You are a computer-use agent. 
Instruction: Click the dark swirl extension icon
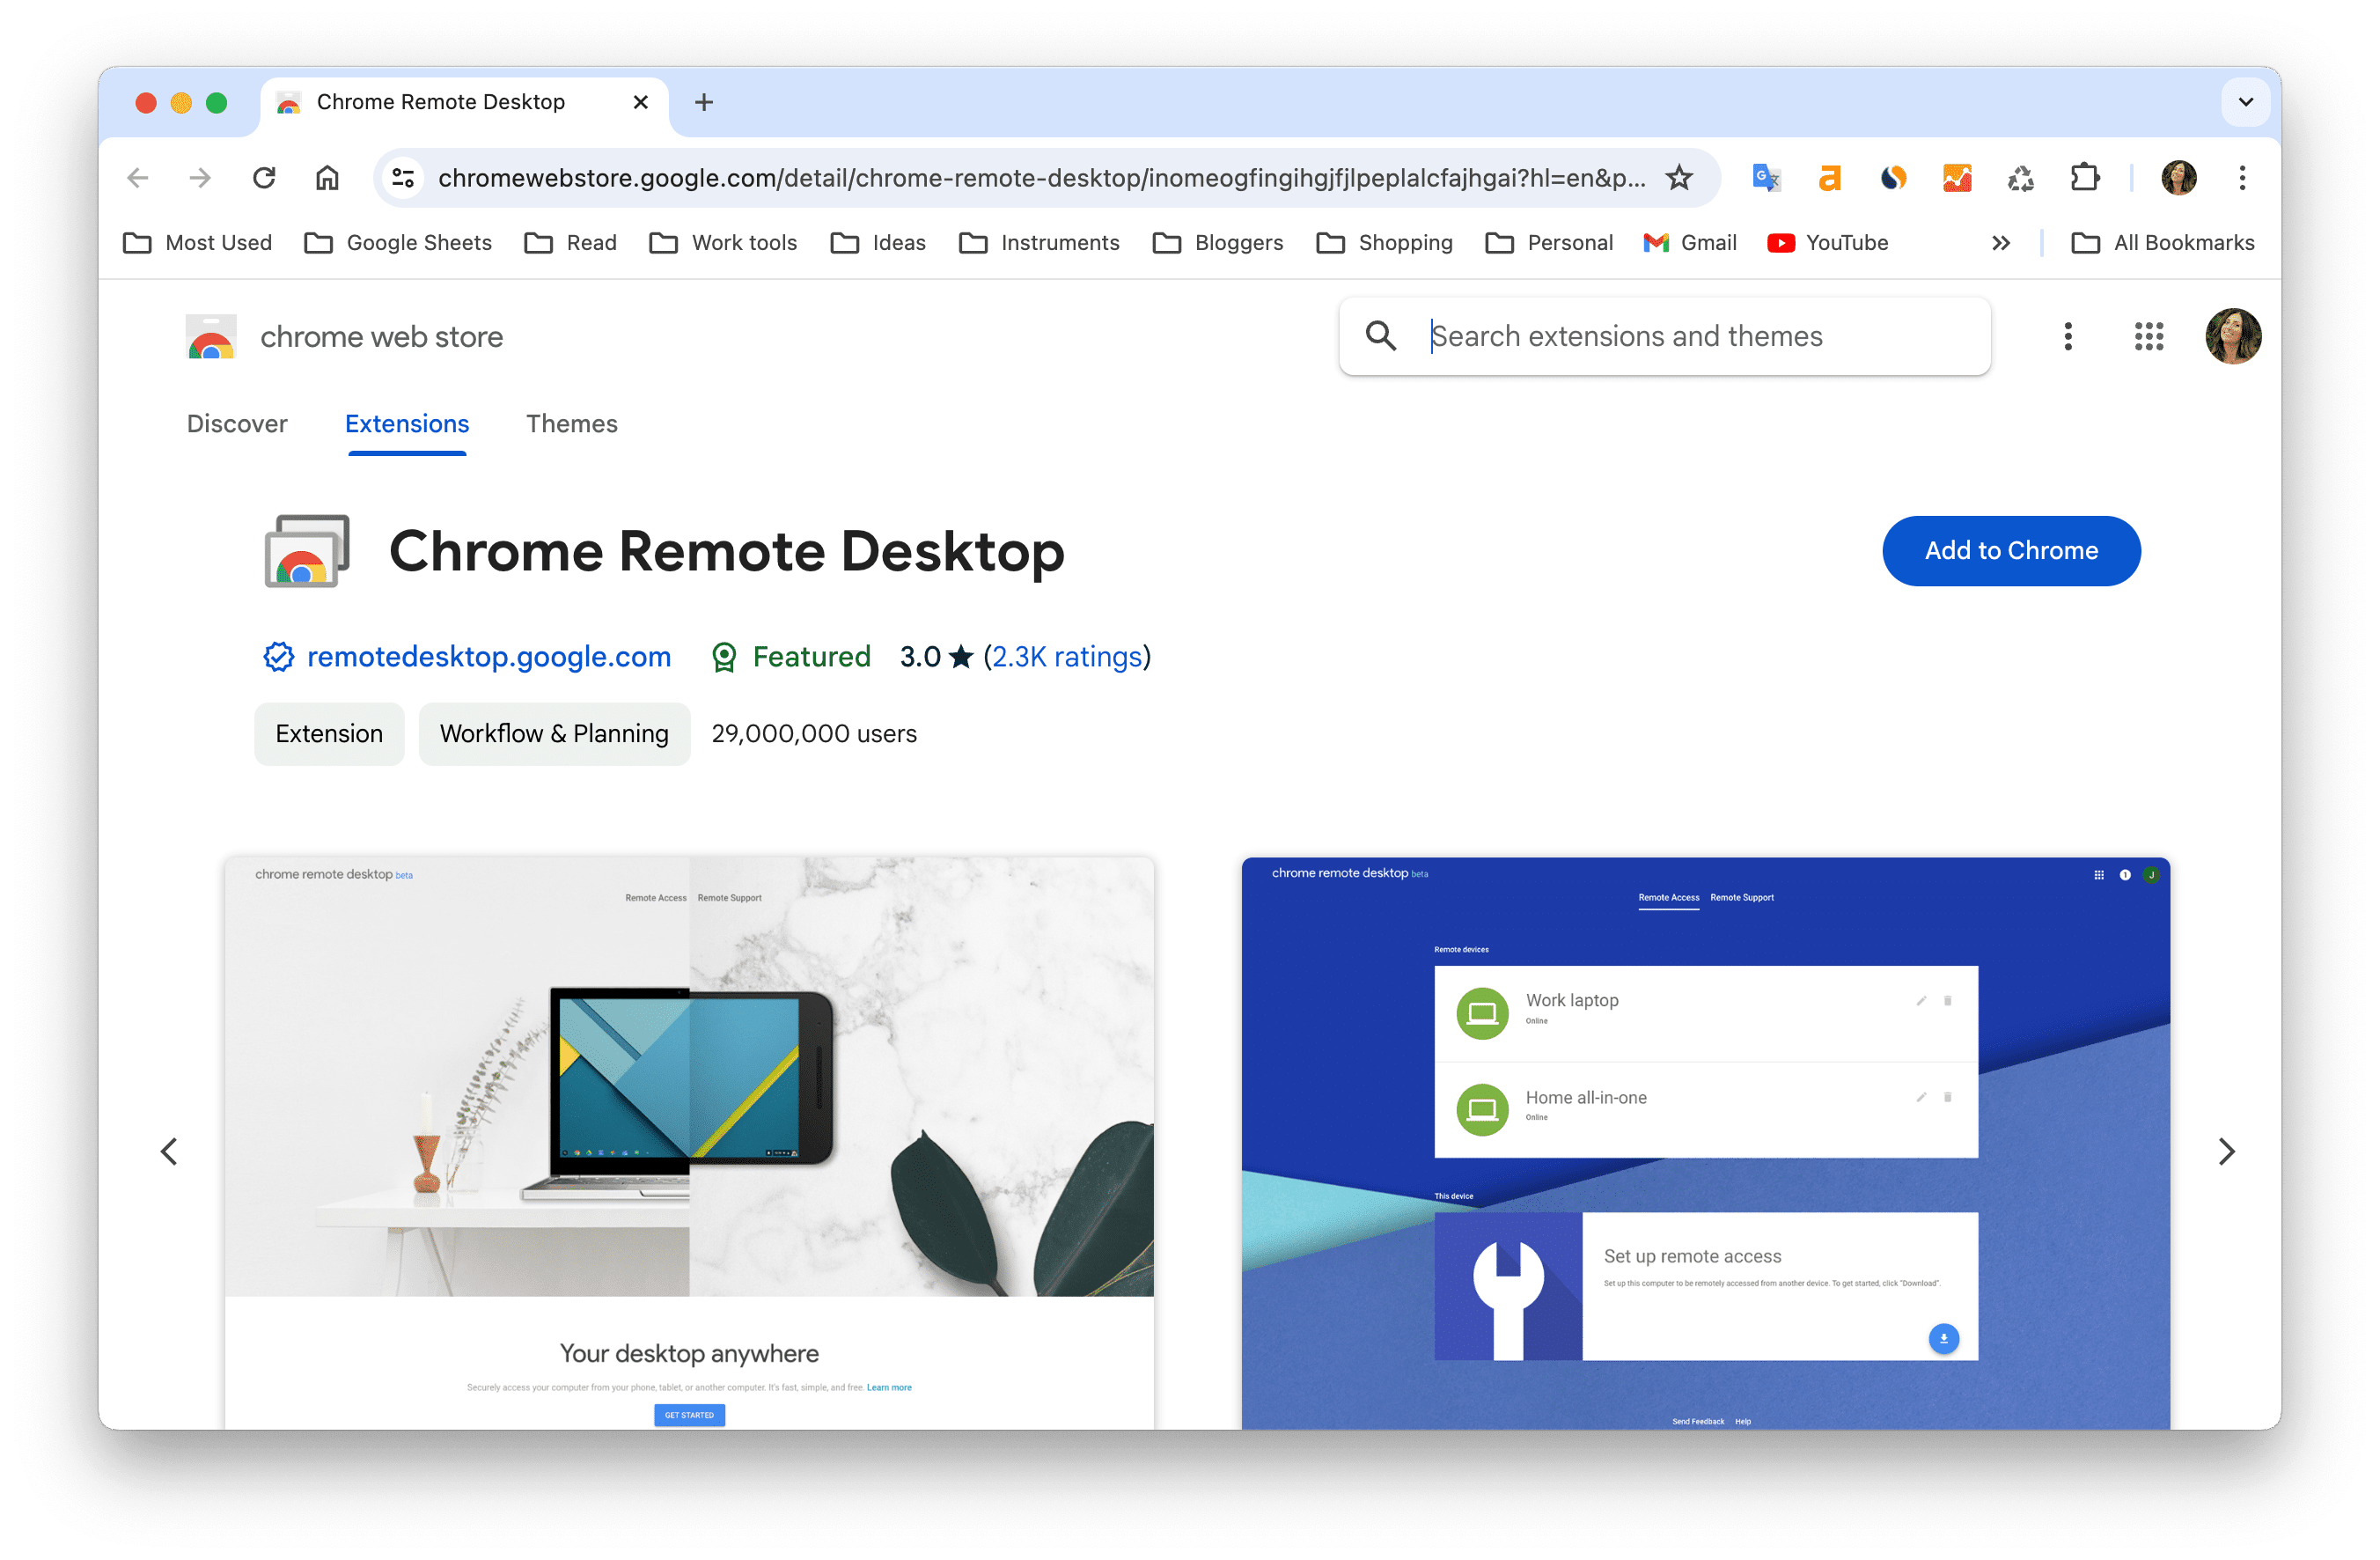pos(1893,178)
